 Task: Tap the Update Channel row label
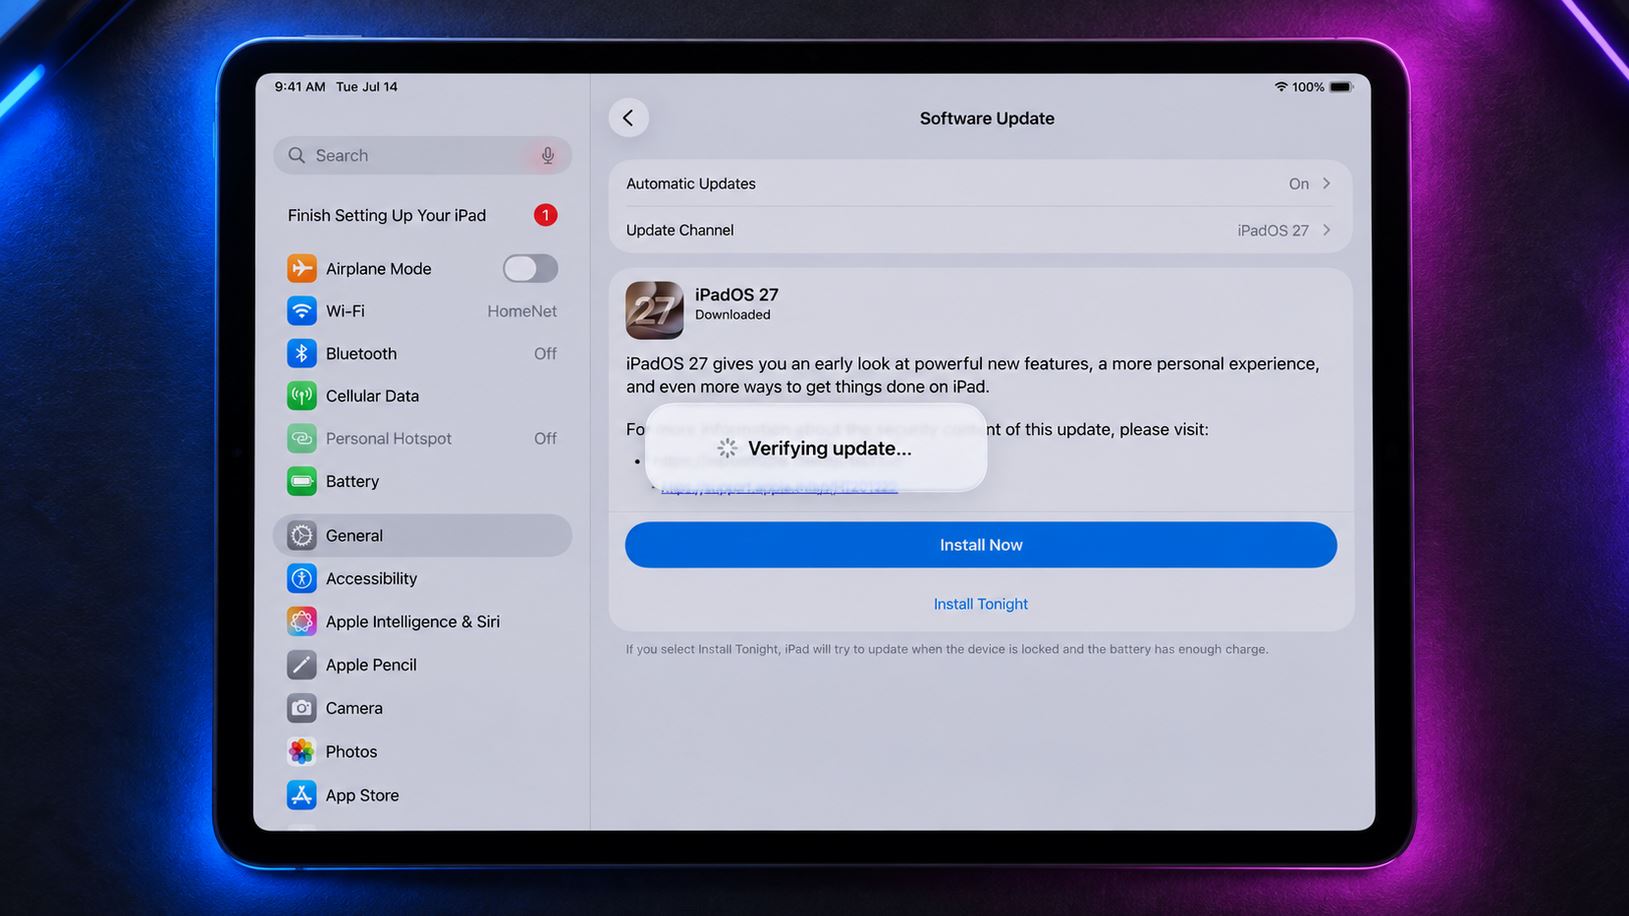680,230
